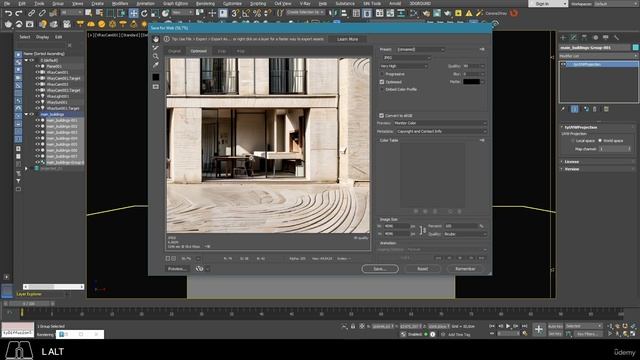The height and width of the screenshot is (360, 640).
Task: Click the large plus button near playback controls
Action: point(539,329)
